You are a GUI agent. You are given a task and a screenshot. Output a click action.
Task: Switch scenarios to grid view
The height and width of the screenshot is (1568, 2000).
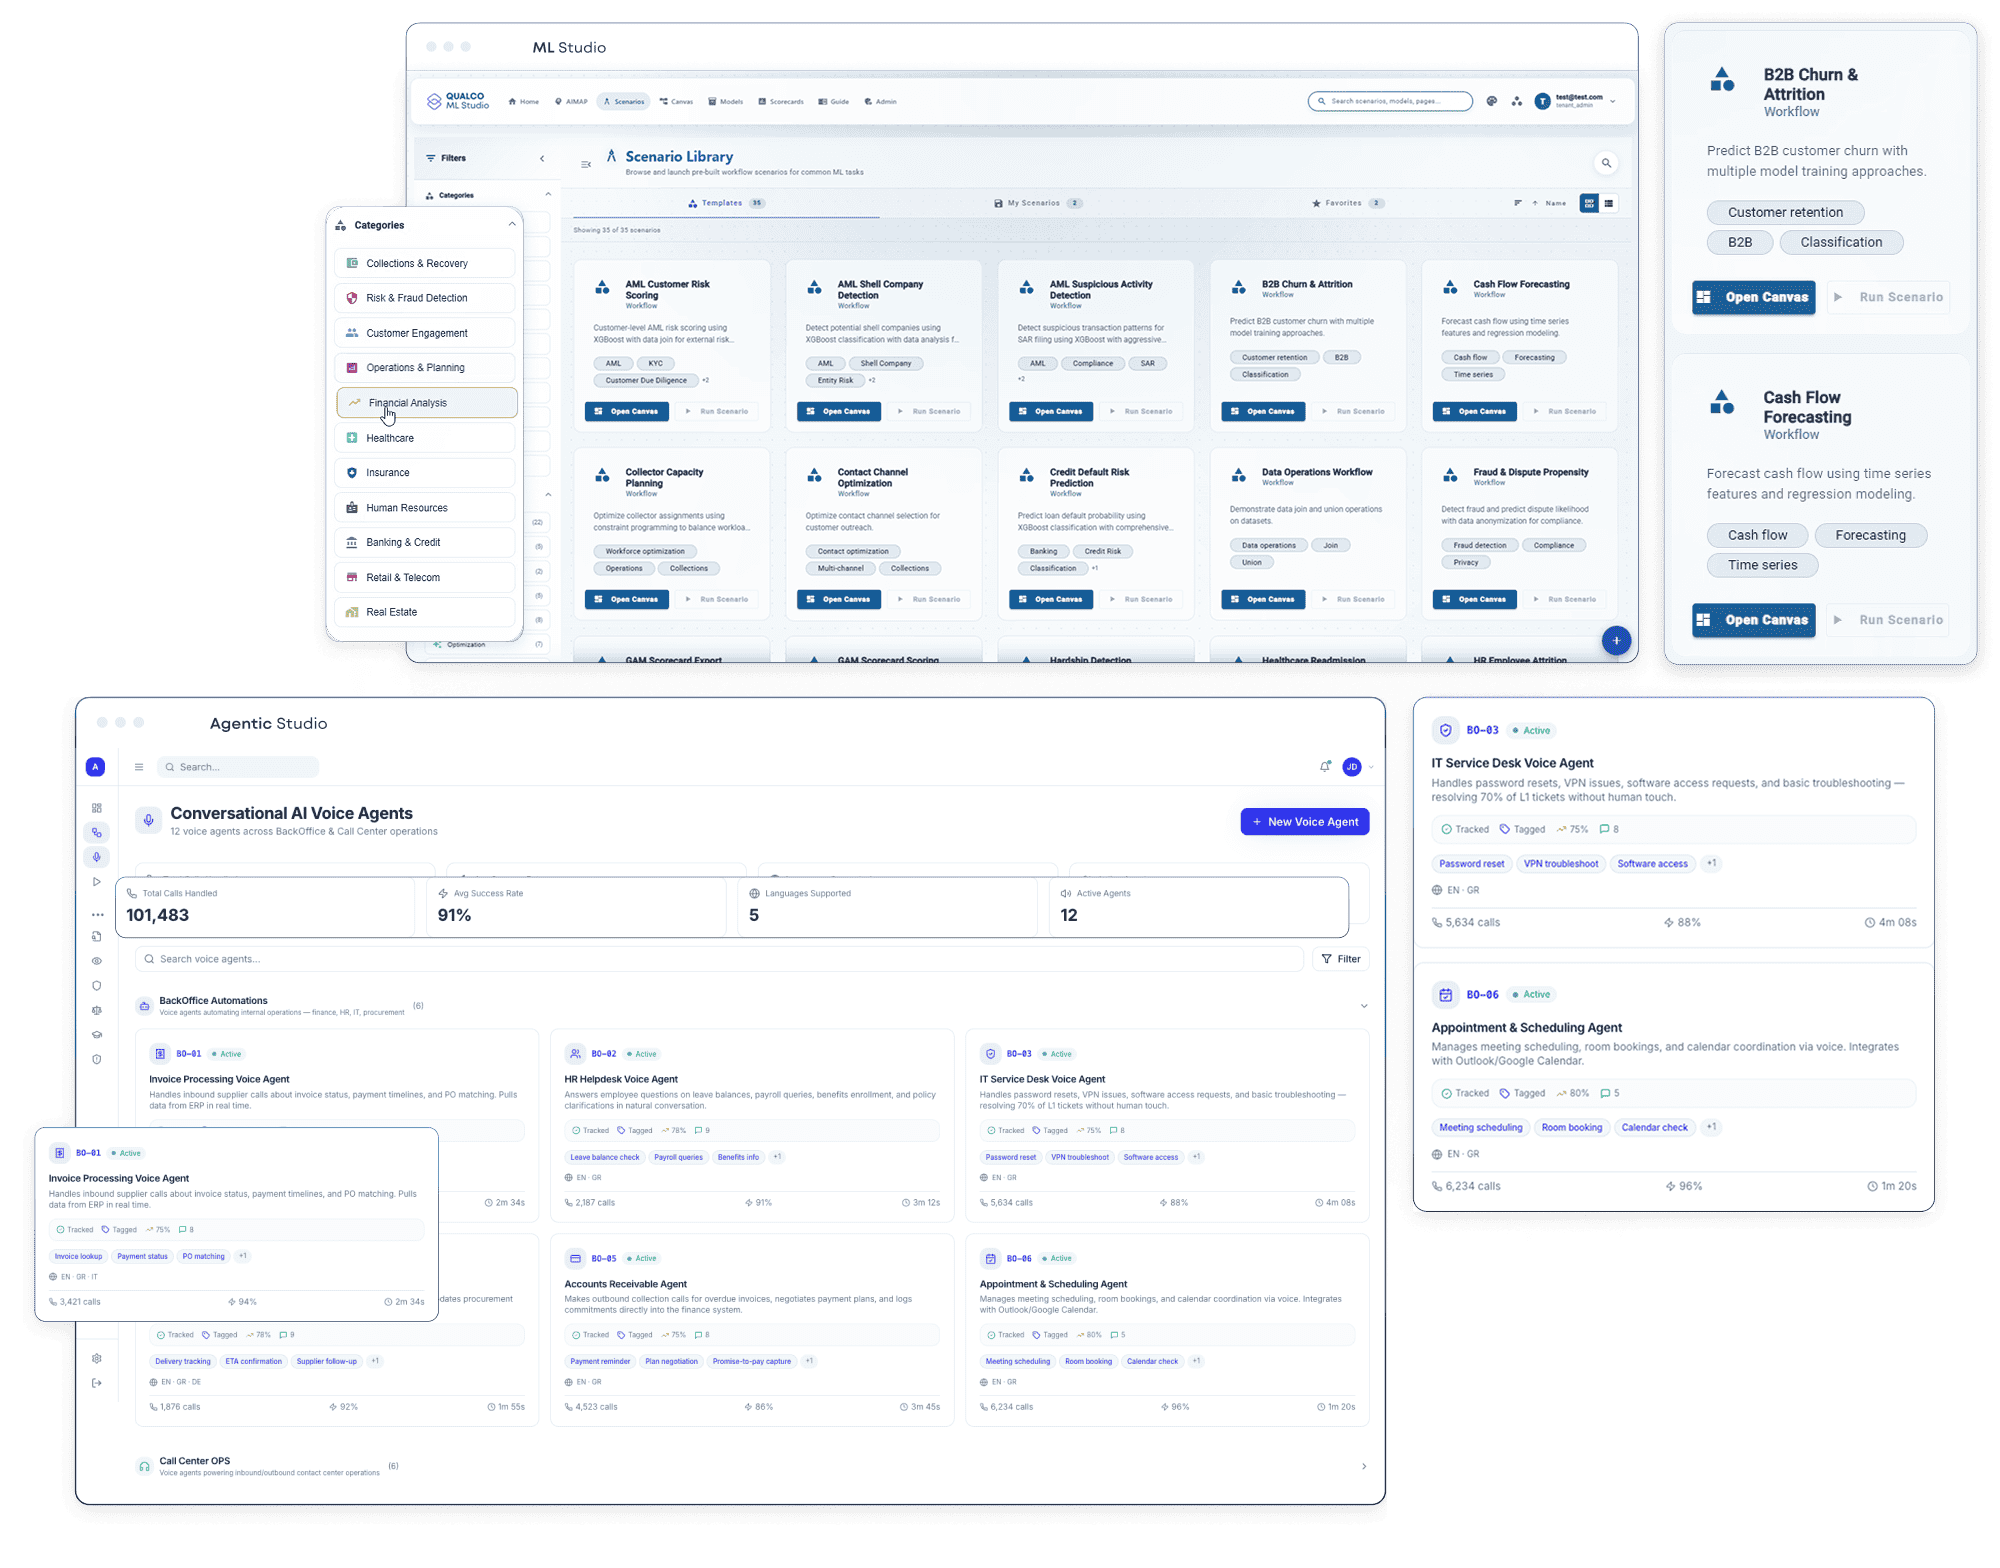click(1589, 203)
